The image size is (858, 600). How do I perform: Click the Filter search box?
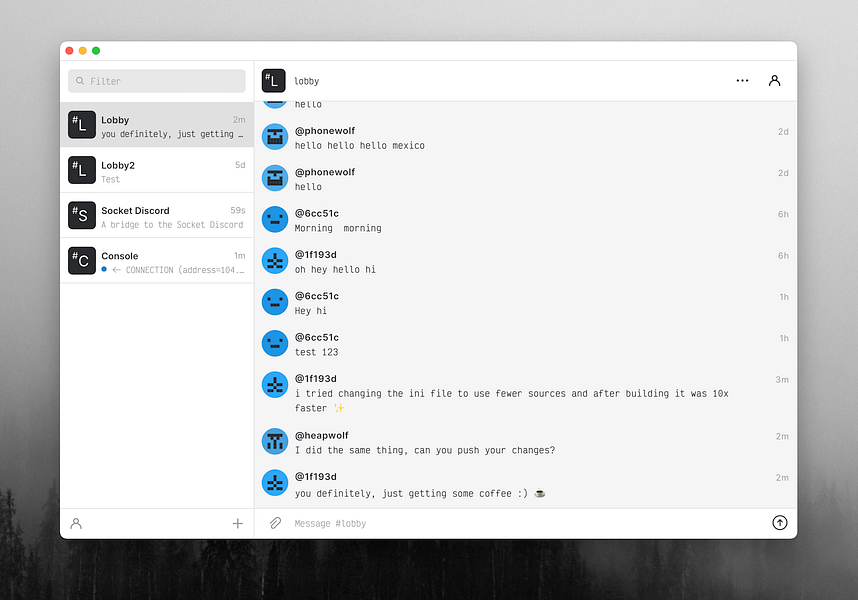pos(156,81)
